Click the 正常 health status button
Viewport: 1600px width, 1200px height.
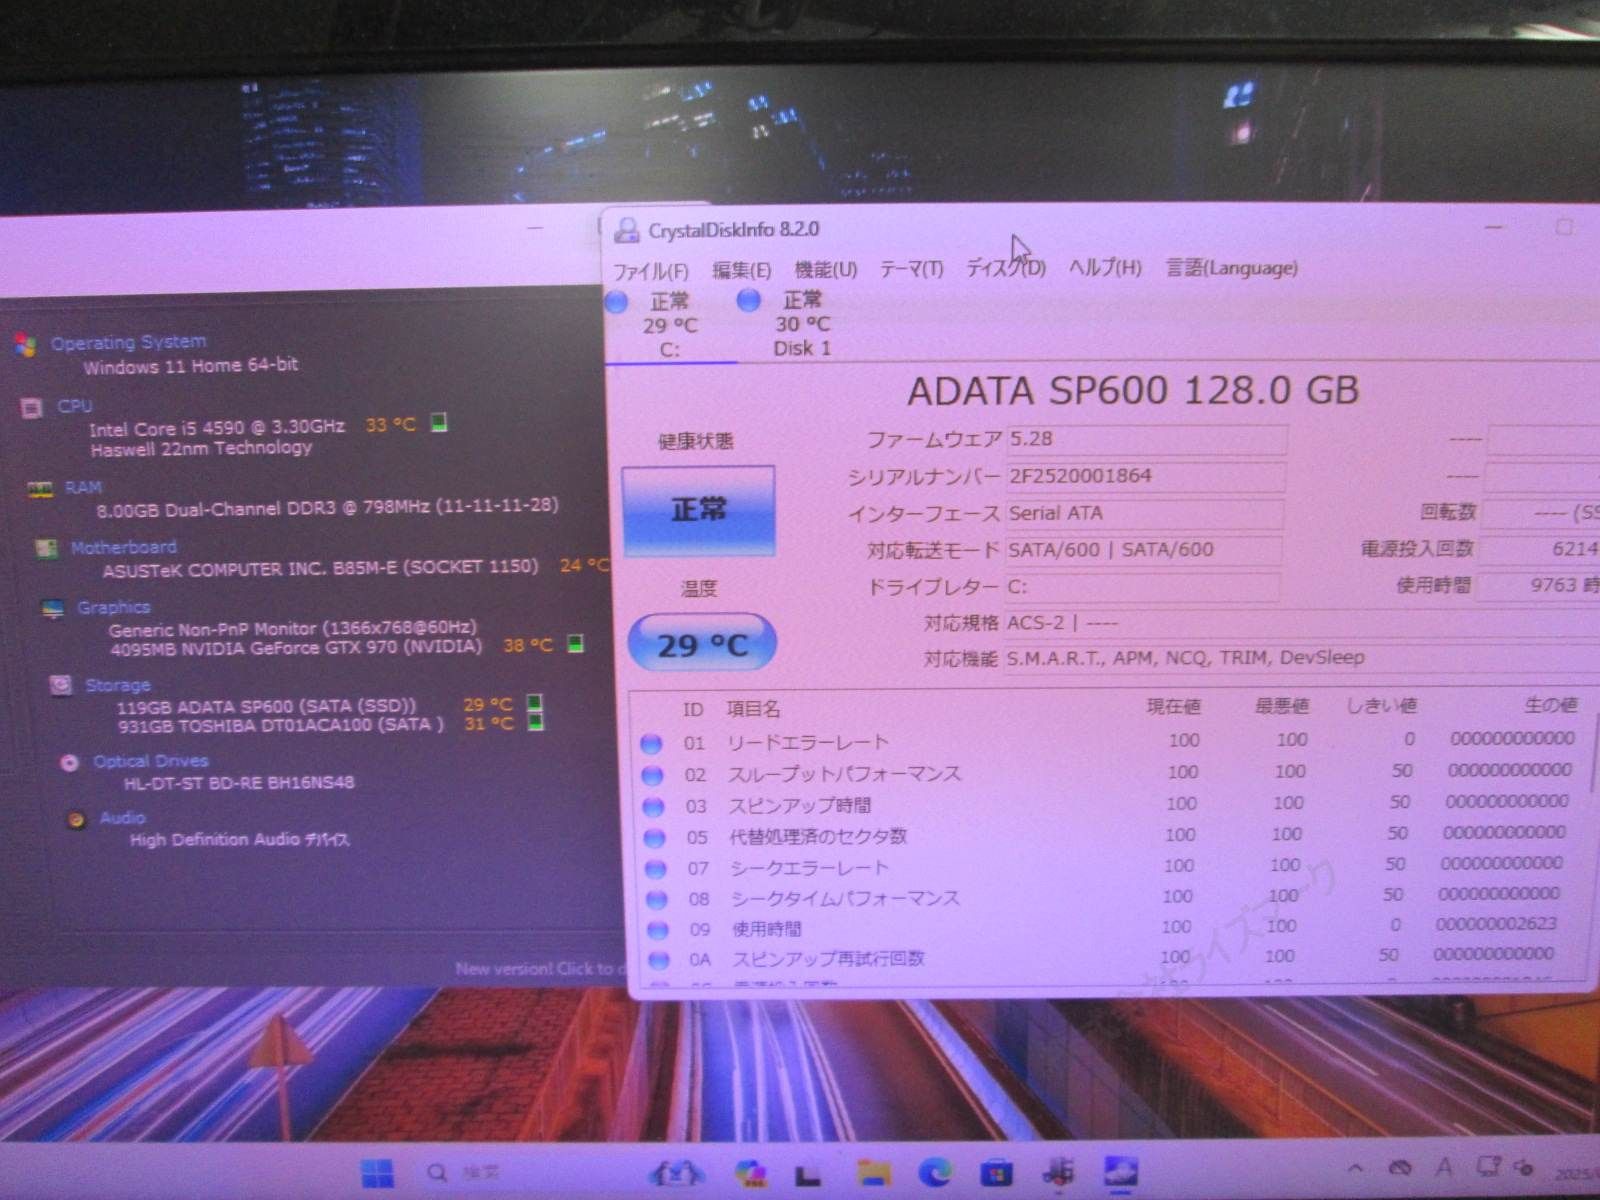pos(699,510)
